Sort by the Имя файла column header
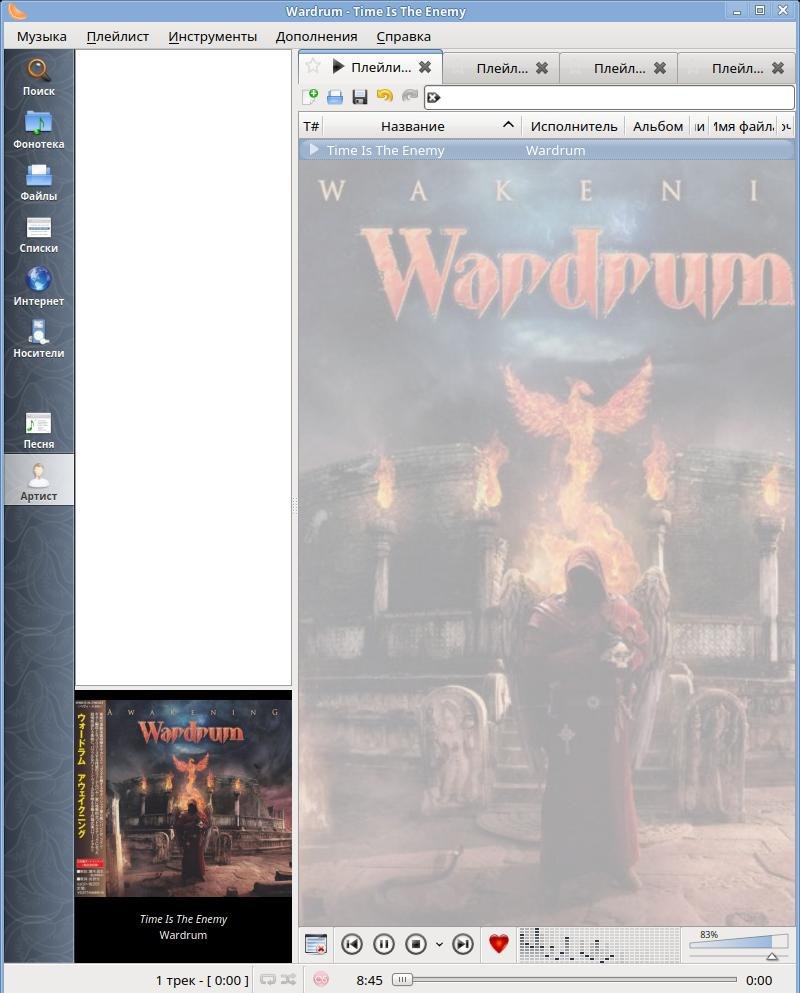The image size is (800, 993). tap(743, 126)
